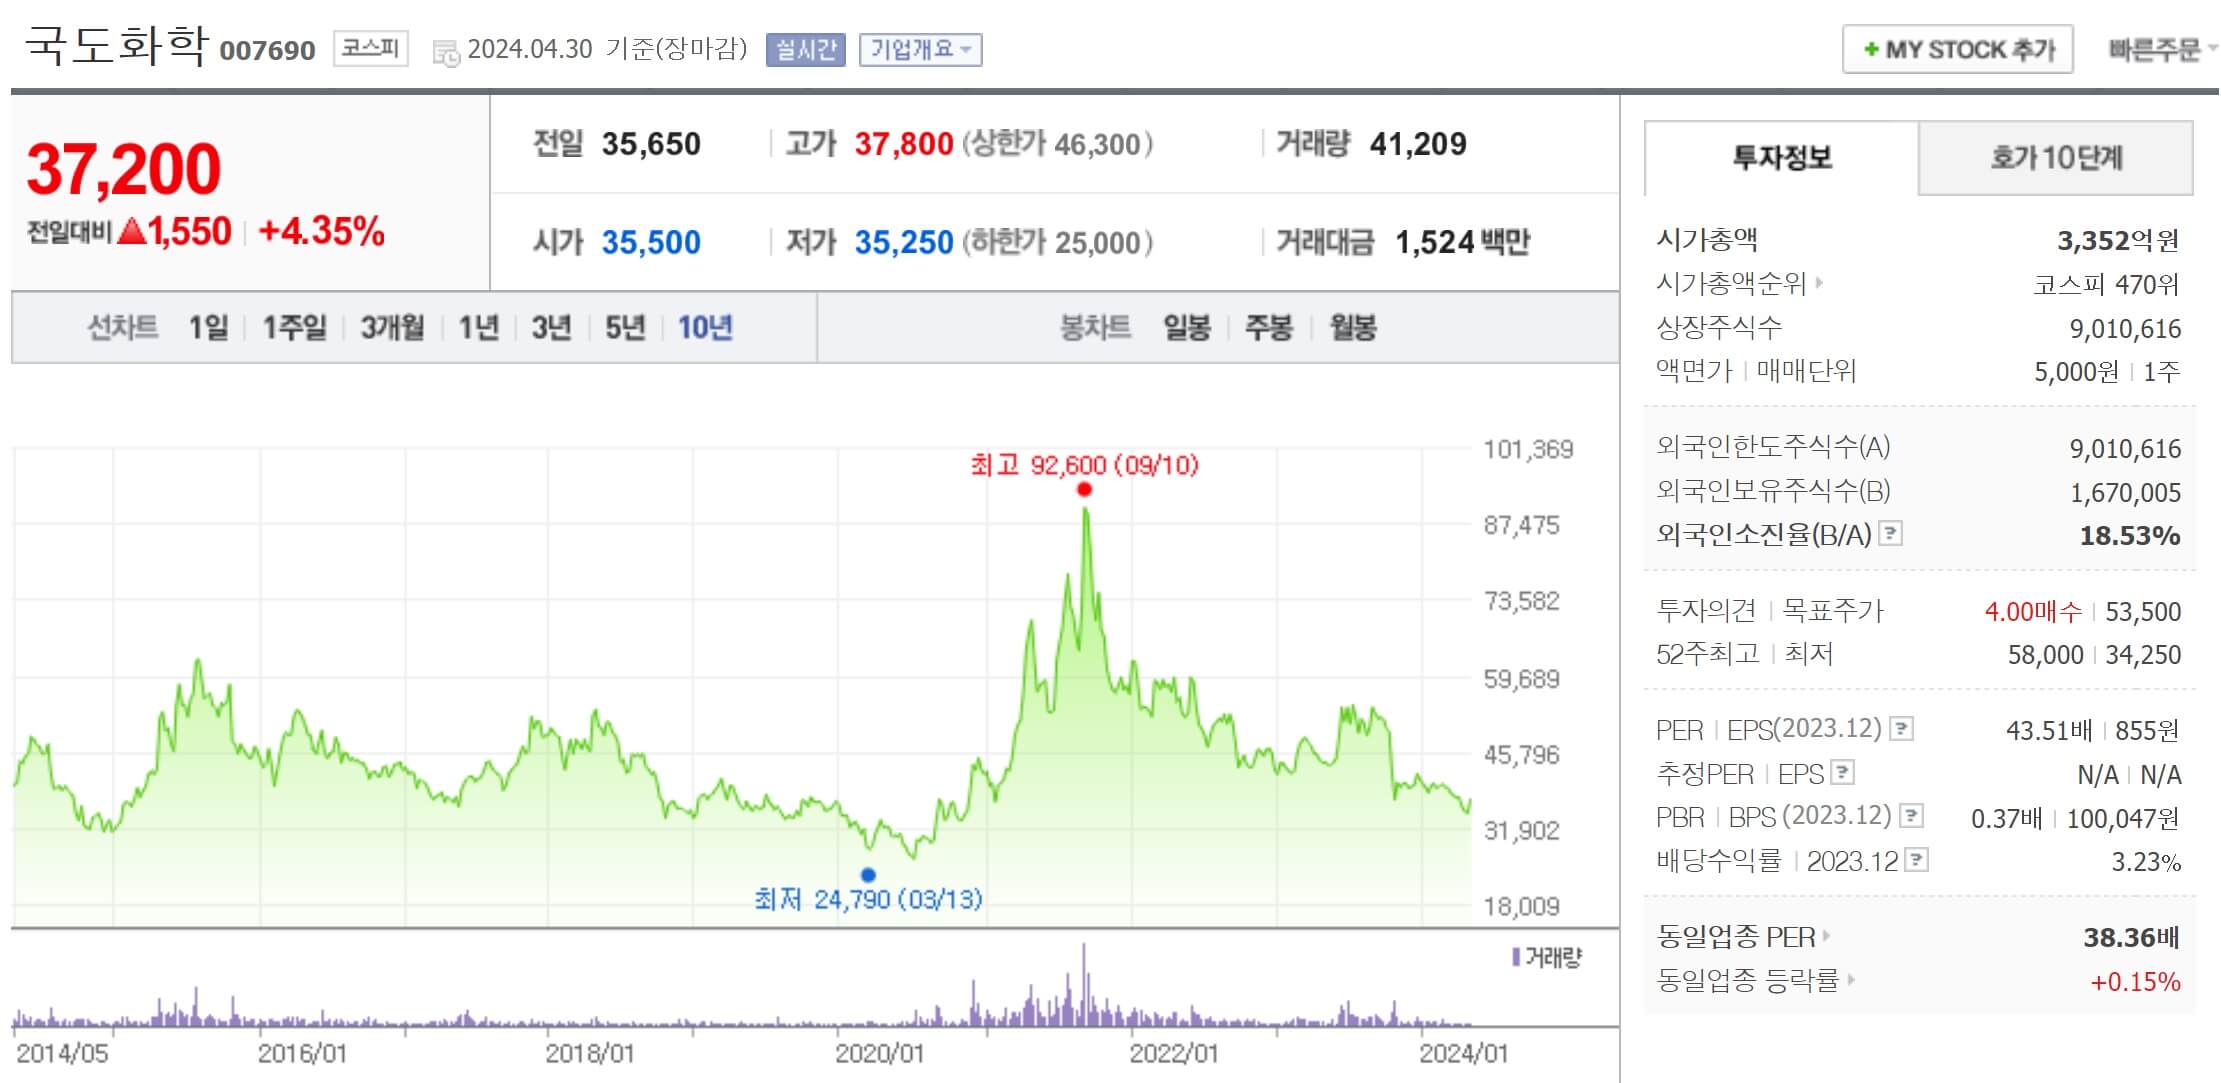The image size is (2221, 1083).
Task: Select the 10년 line chart period
Action: tap(705, 327)
